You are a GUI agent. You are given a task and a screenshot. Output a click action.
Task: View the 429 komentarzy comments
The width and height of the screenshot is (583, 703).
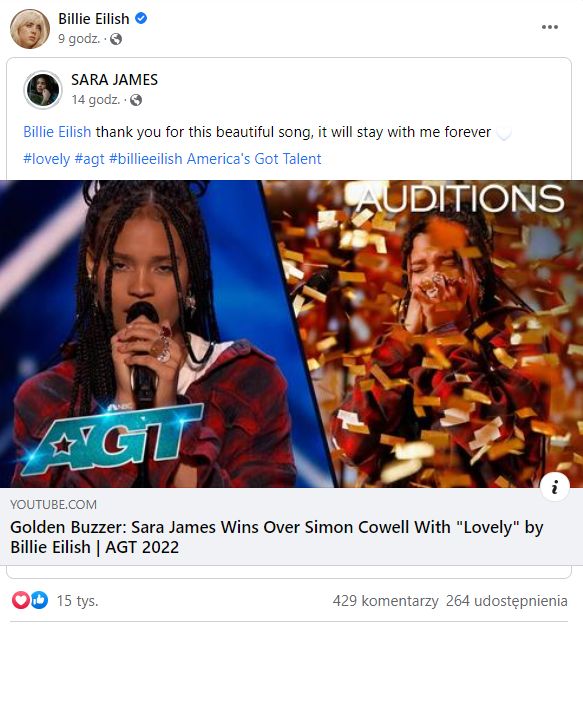click(385, 601)
